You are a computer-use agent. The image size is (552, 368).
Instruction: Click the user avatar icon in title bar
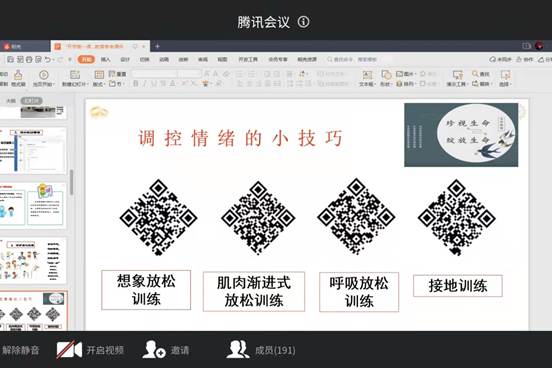coord(539,46)
